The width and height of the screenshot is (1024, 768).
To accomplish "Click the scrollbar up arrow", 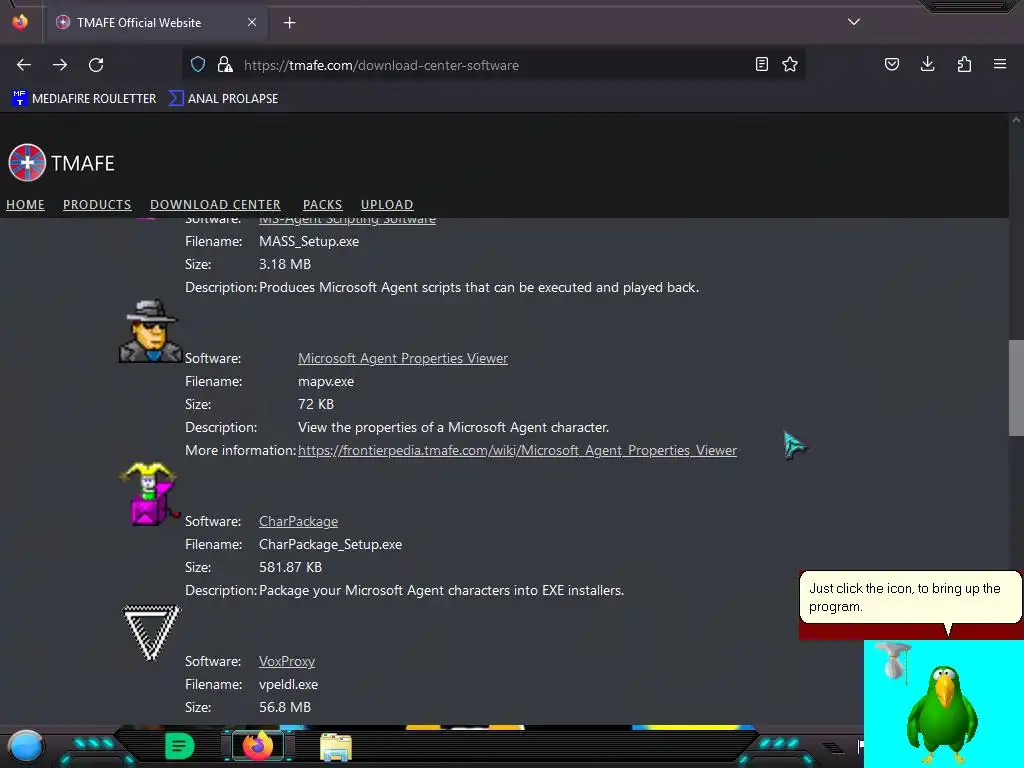I will (1016, 120).
